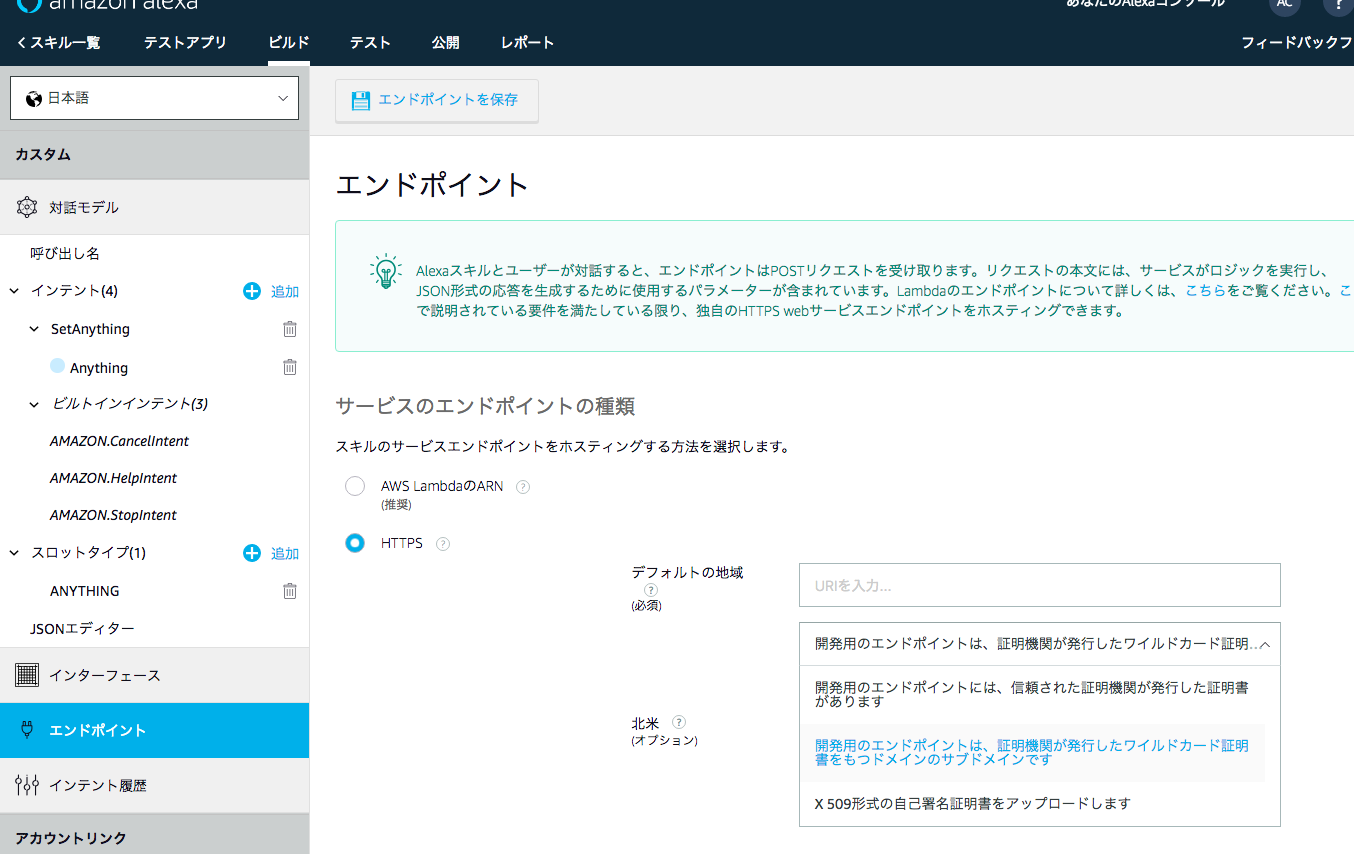
Task: Open 呼び出し名 in the sidebar
Action: 65,254
